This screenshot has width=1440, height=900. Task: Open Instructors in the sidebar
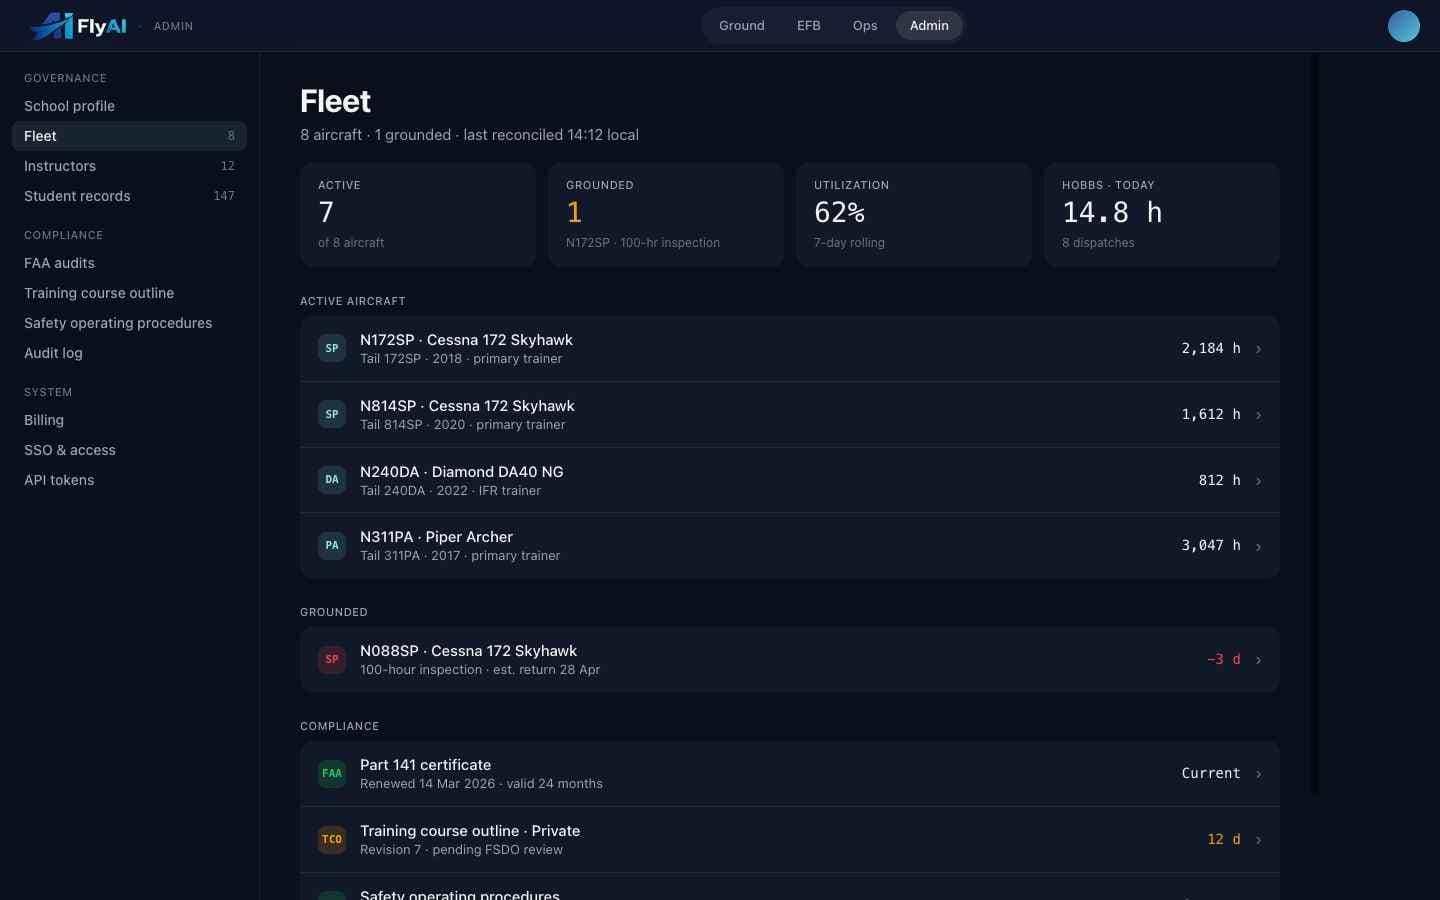point(129,166)
